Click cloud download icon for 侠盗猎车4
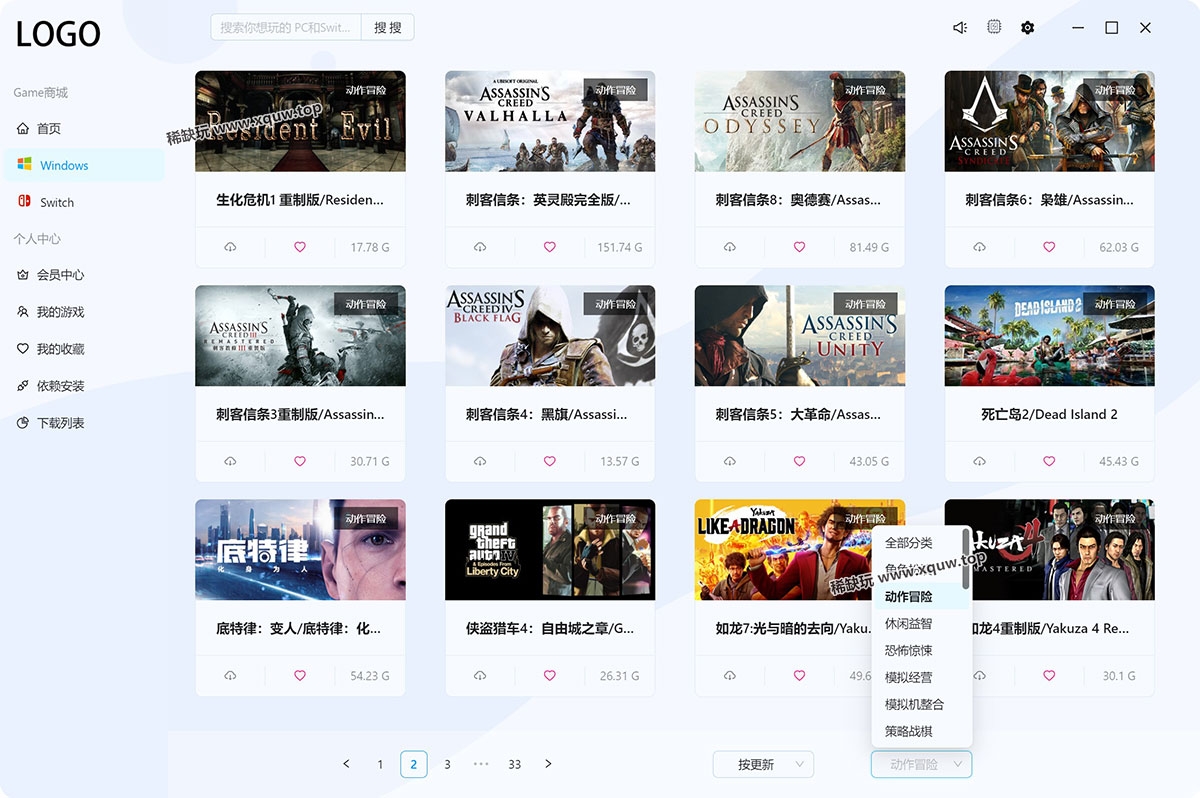Image resolution: width=1200 pixels, height=798 pixels. pyautogui.click(x=480, y=676)
